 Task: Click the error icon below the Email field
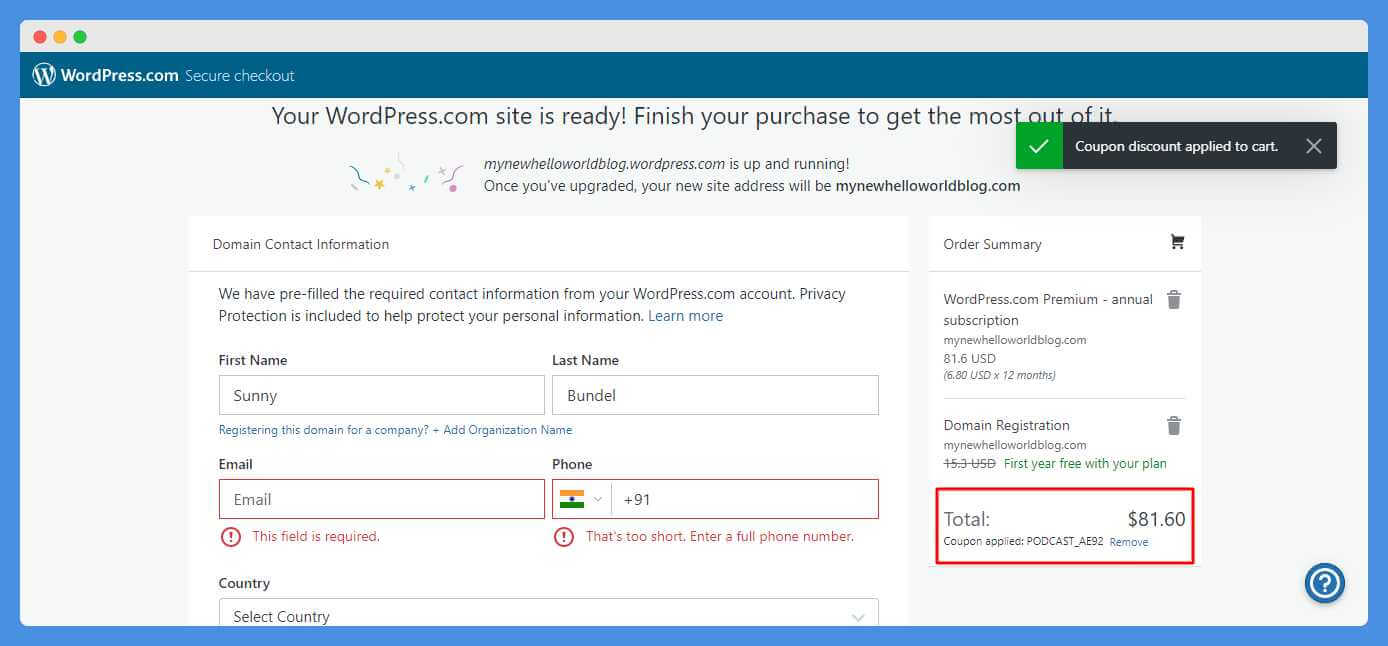tap(231, 536)
